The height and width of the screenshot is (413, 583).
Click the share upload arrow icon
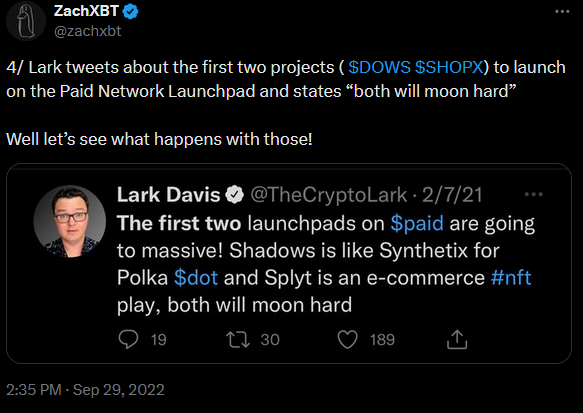[x=457, y=339]
